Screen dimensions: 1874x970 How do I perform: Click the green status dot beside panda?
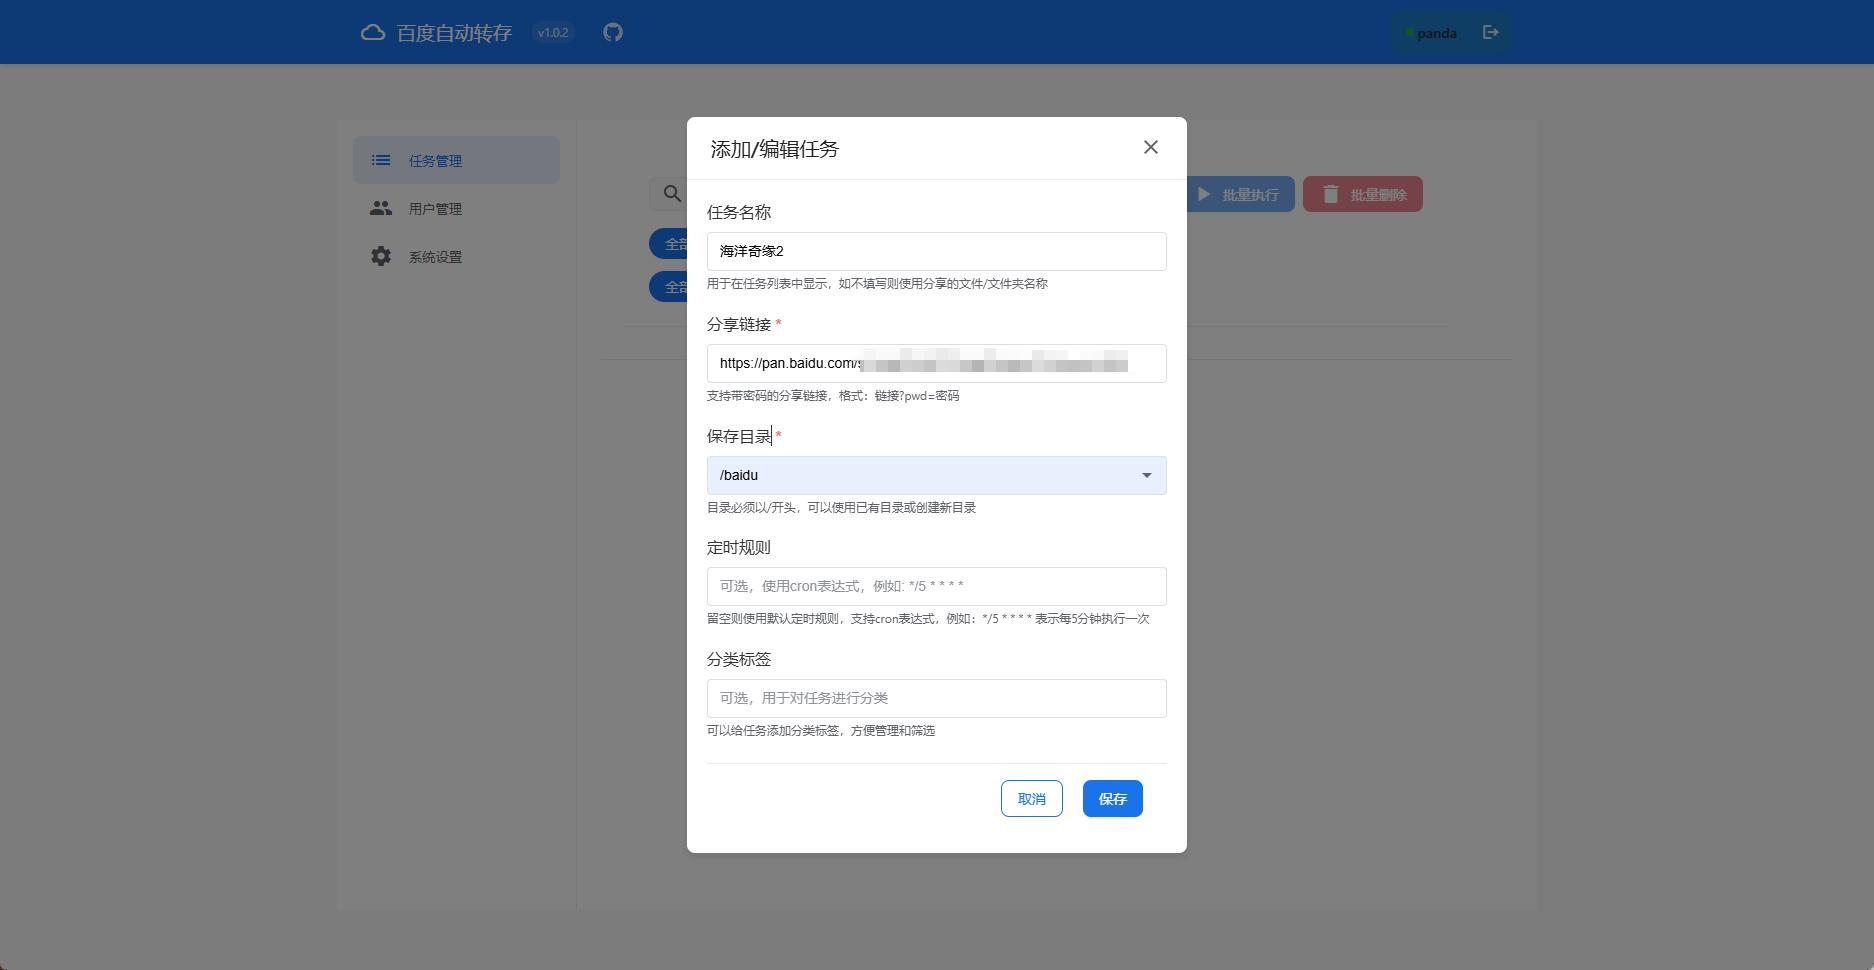point(1409,33)
